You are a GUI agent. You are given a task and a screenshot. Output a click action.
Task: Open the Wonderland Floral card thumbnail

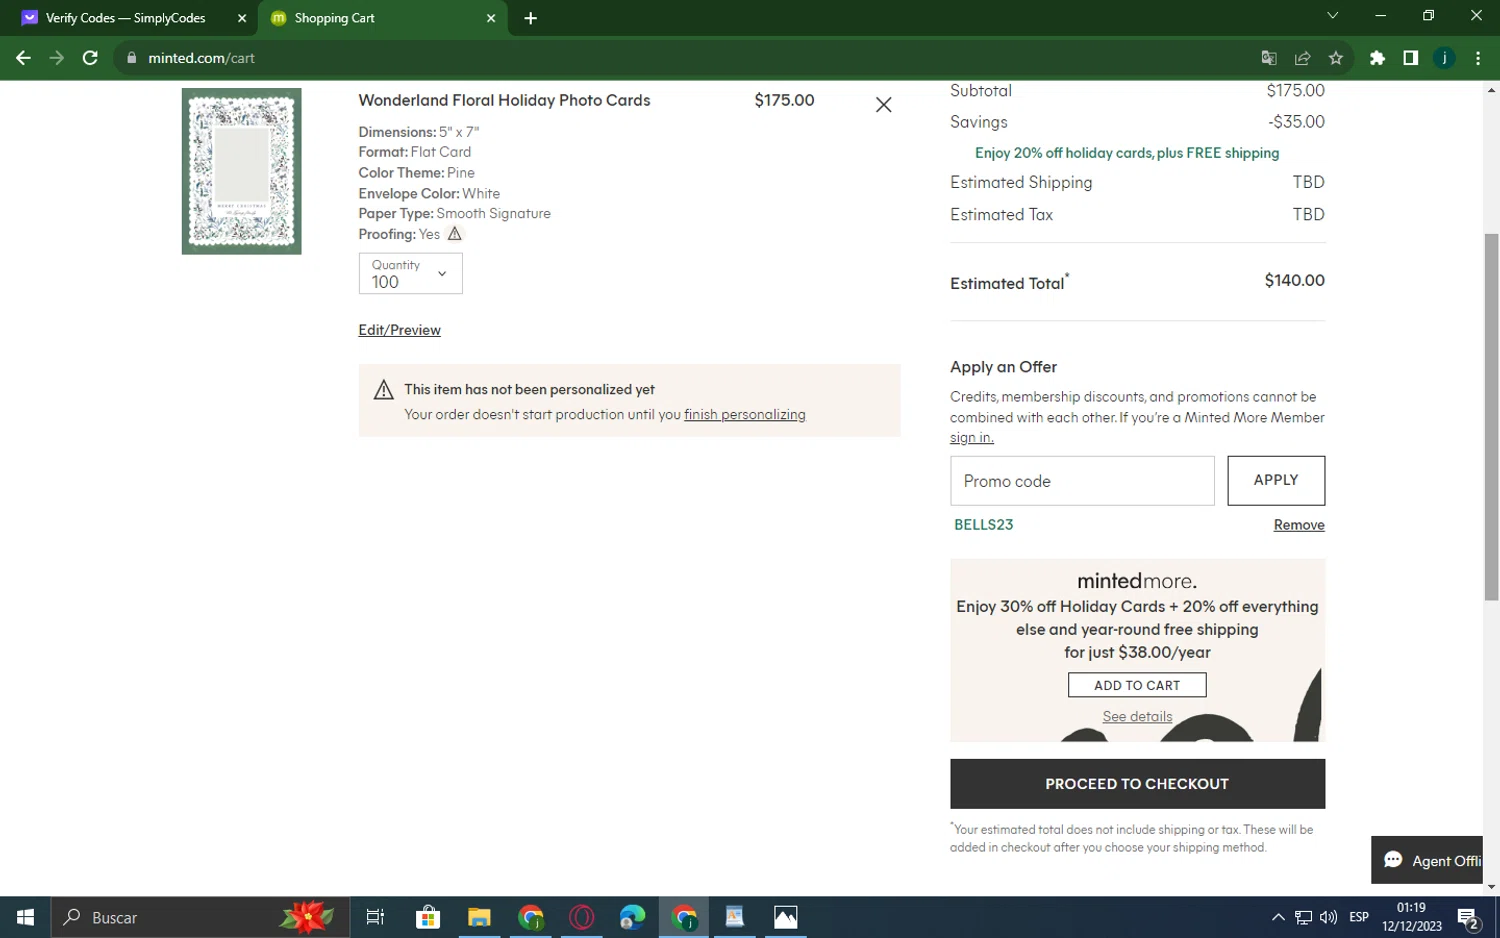(x=241, y=171)
